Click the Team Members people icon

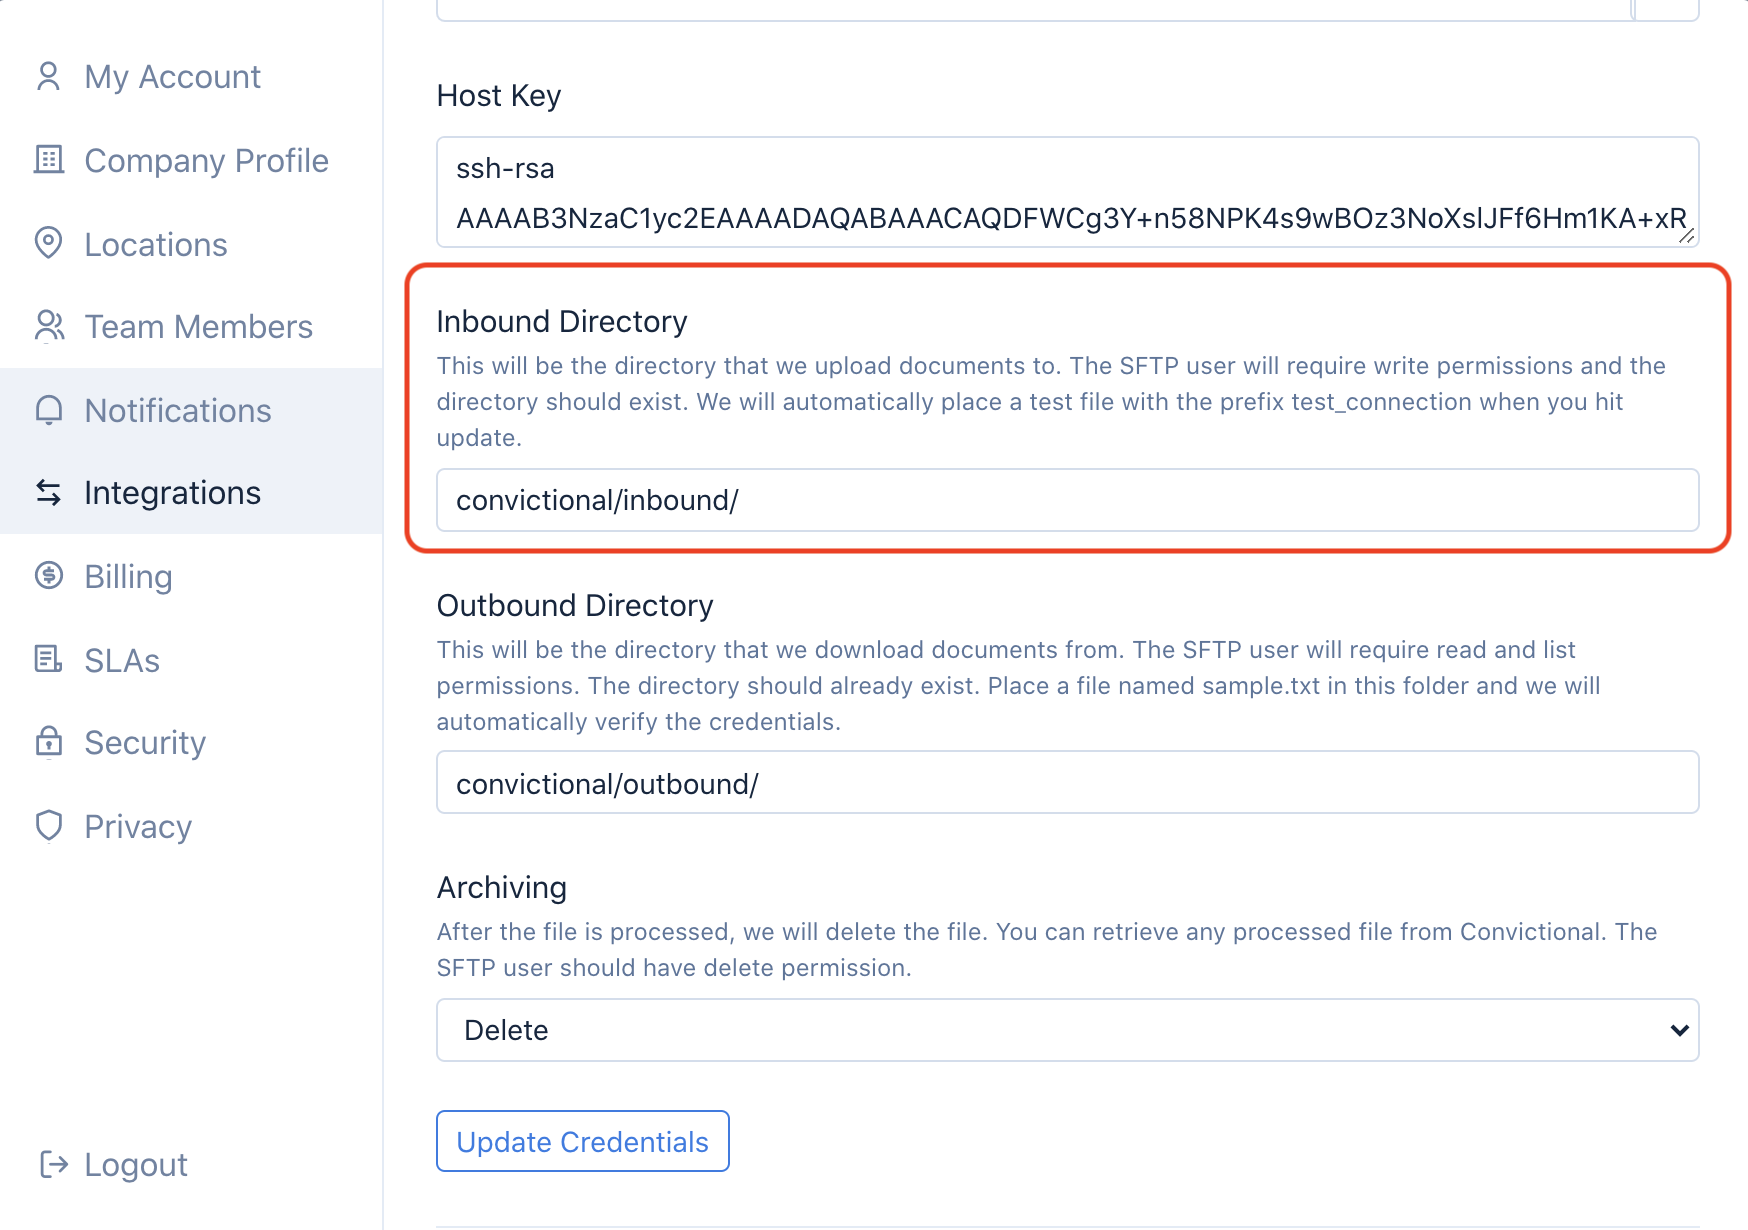pos(48,326)
